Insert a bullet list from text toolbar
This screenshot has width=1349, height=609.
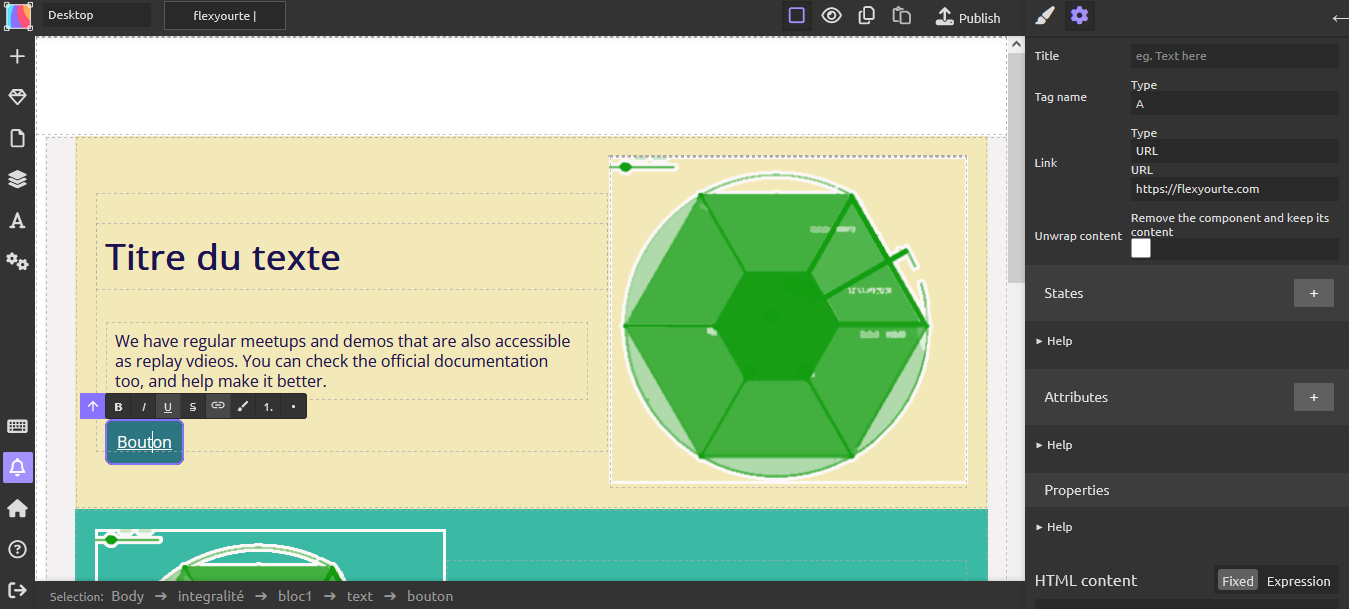tap(293, 407)
